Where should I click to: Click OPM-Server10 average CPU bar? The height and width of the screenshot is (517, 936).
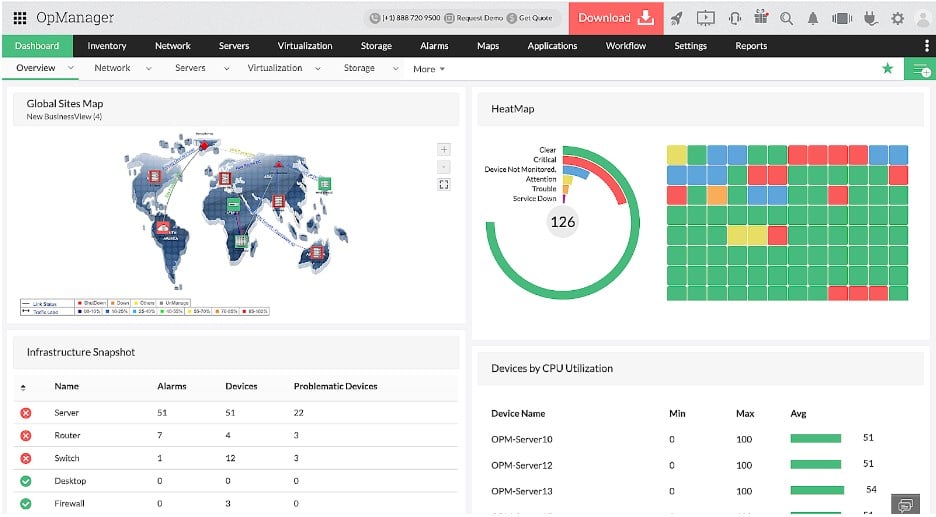tap(815, 439)
